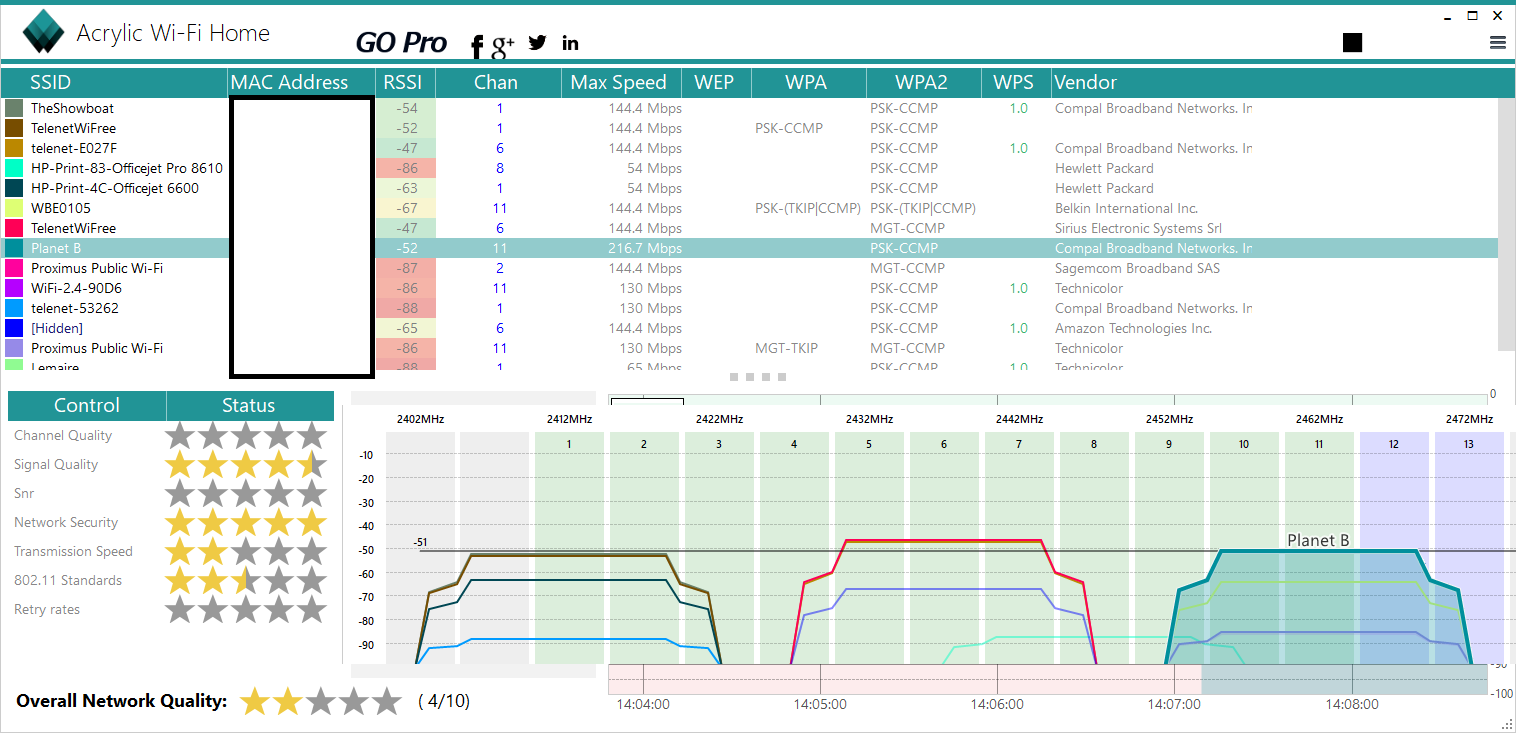This screenshot has width=1516, height=733.
Task: Select the [Hidden] network row
Action: click(750, 328)
